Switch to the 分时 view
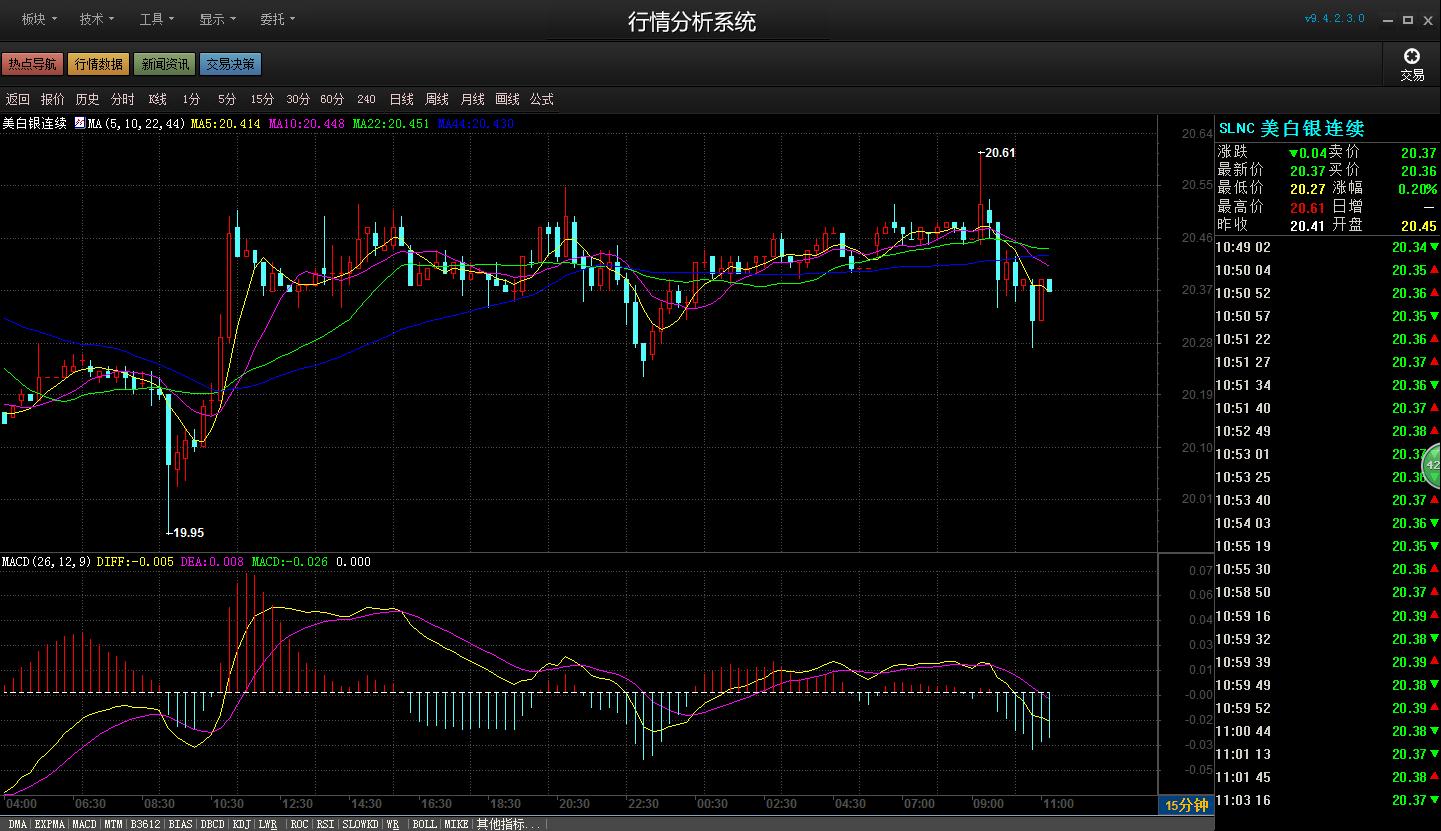 (x=122, y=99)
